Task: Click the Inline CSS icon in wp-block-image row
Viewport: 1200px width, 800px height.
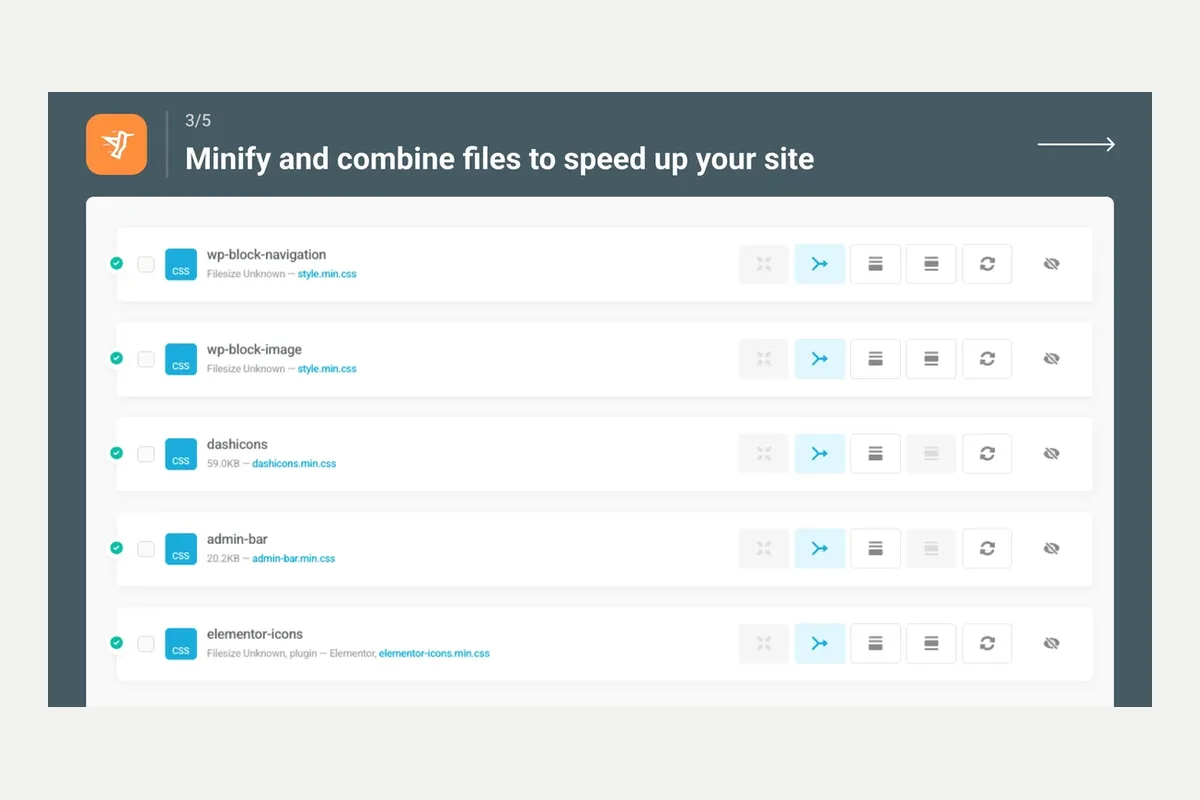Action: pyautogui.click(x=931, y=359)
